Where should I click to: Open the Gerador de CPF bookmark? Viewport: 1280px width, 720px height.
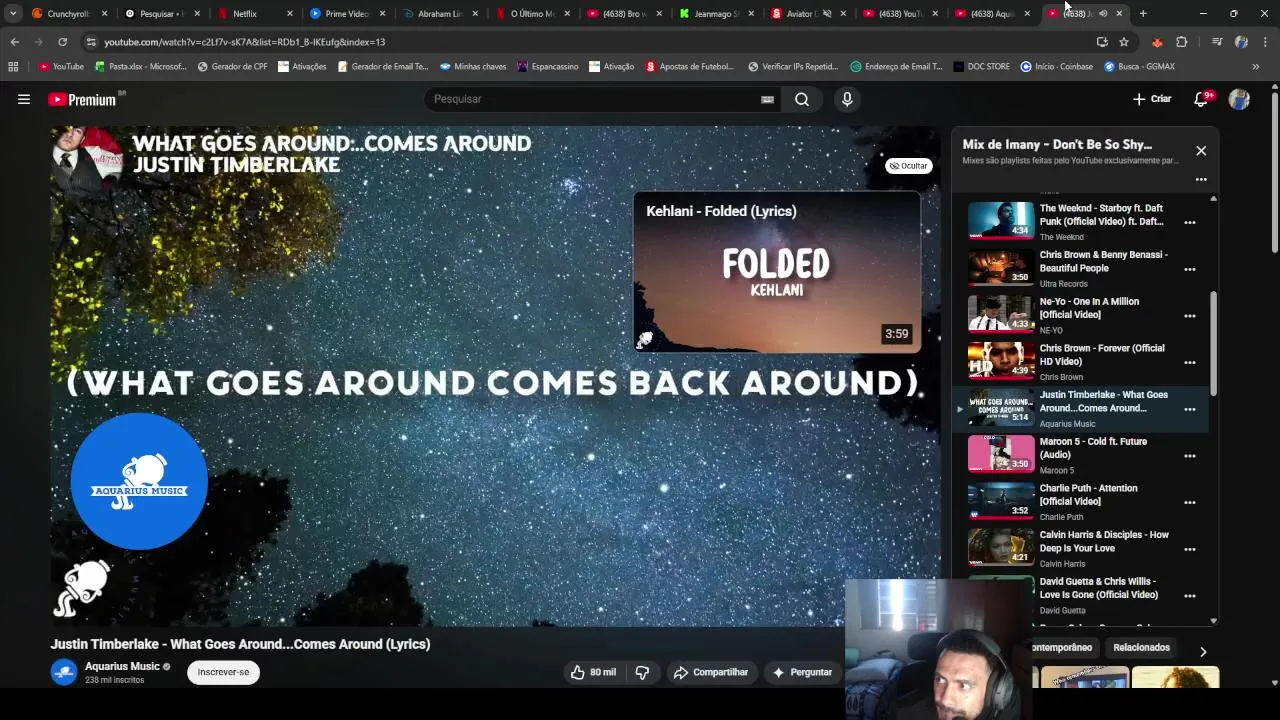[x=232, y=67]
